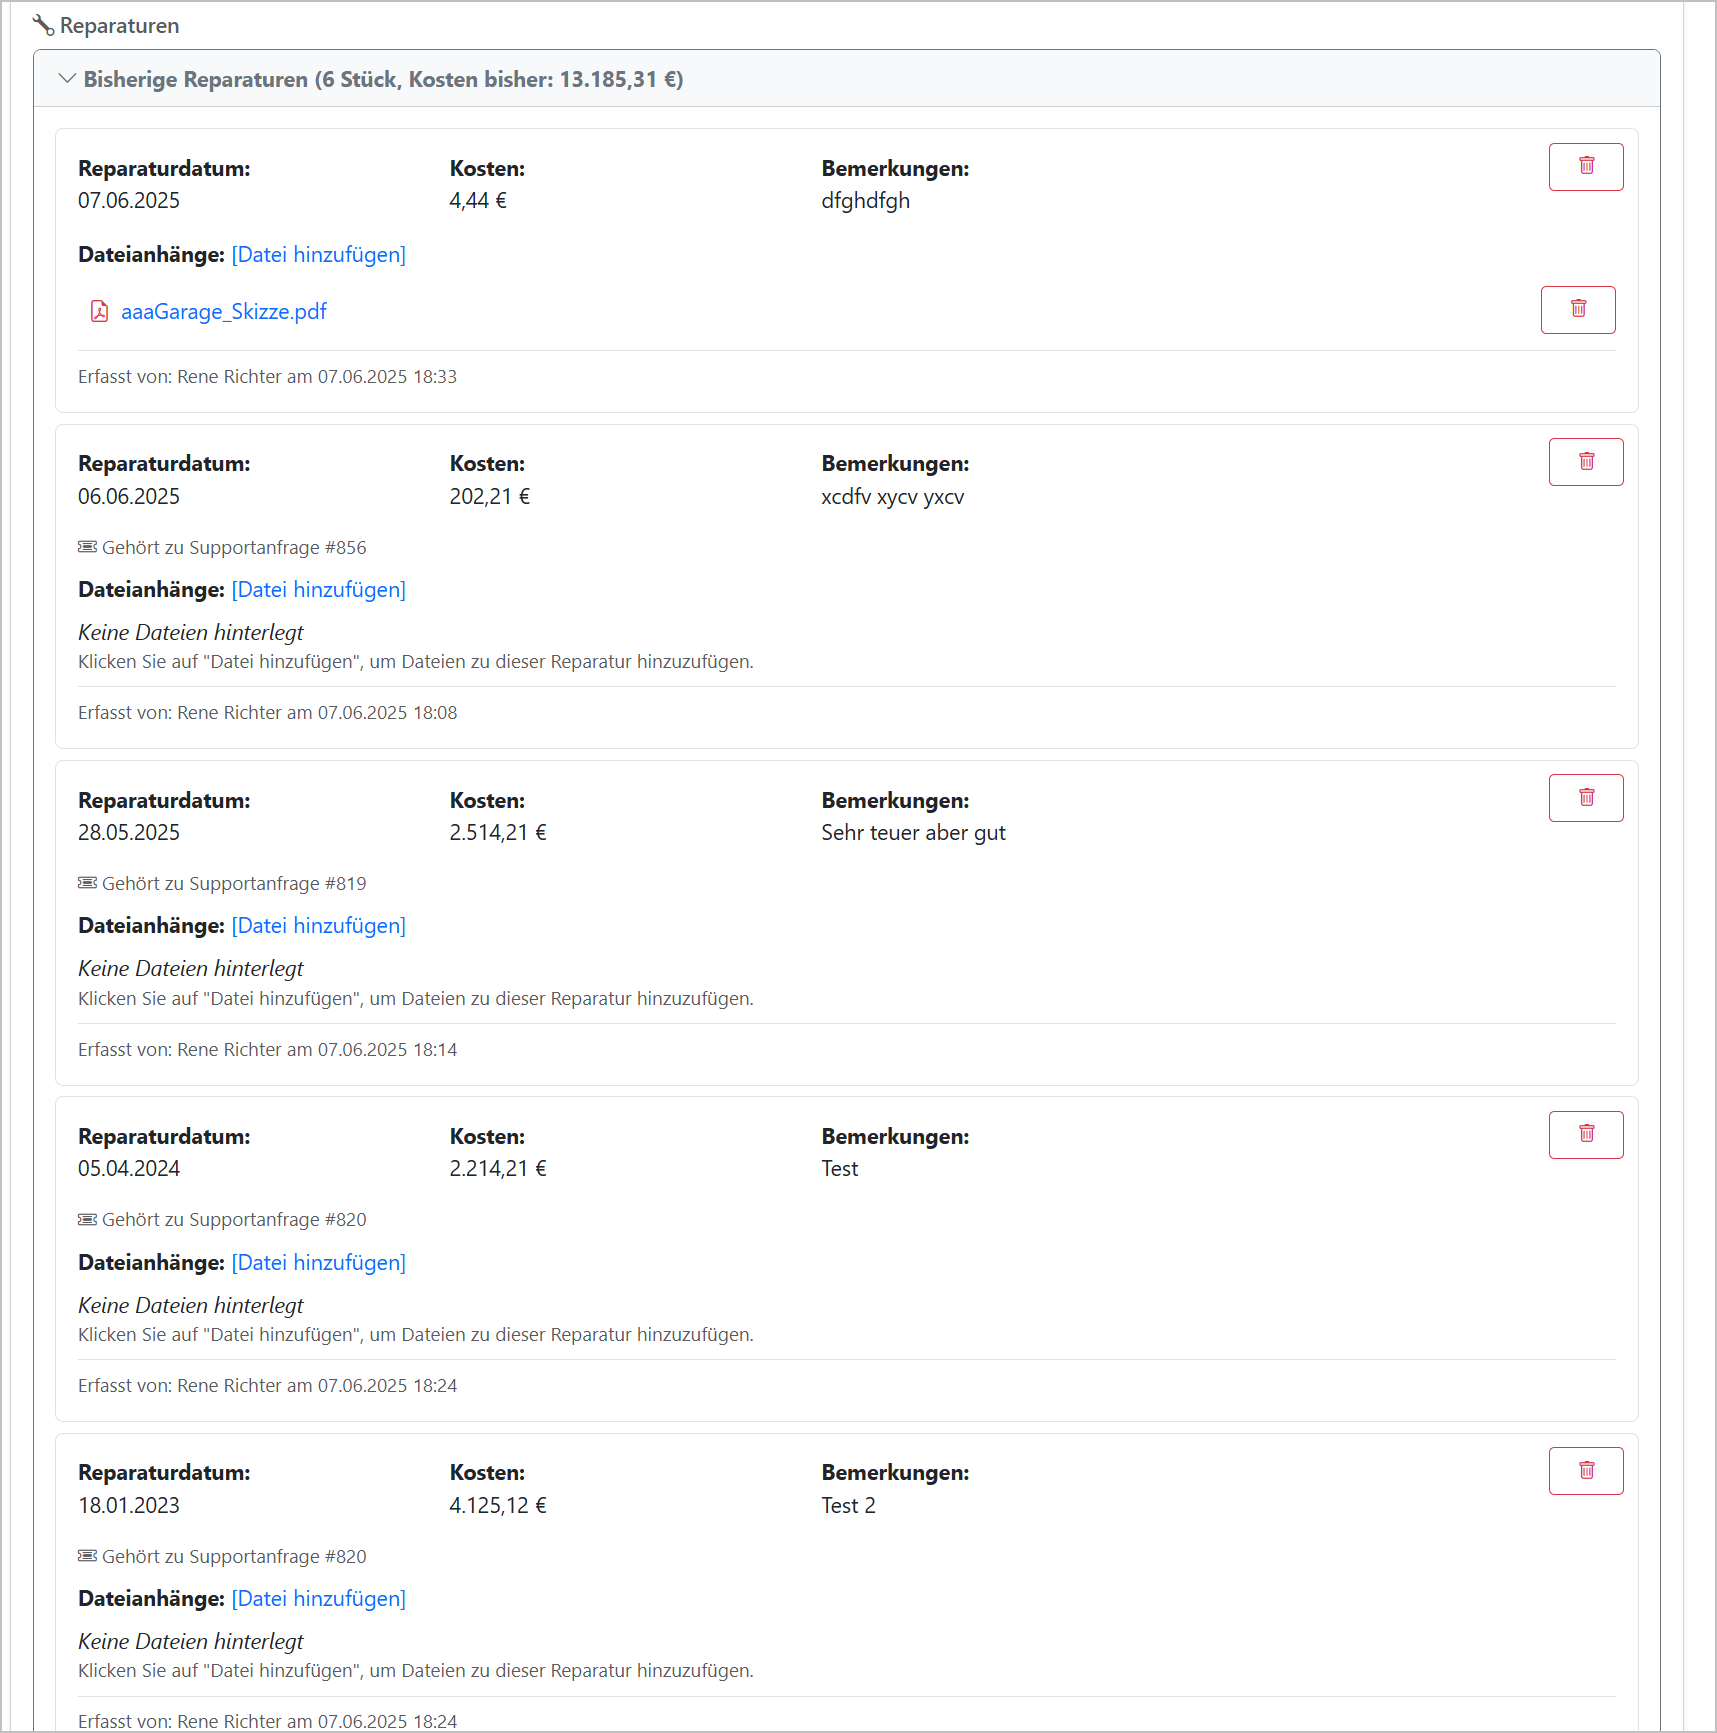Delete the attachment aaaGarage_Skizze.pdf
Screen dimensions: 1717x1733
(1577, 309)
